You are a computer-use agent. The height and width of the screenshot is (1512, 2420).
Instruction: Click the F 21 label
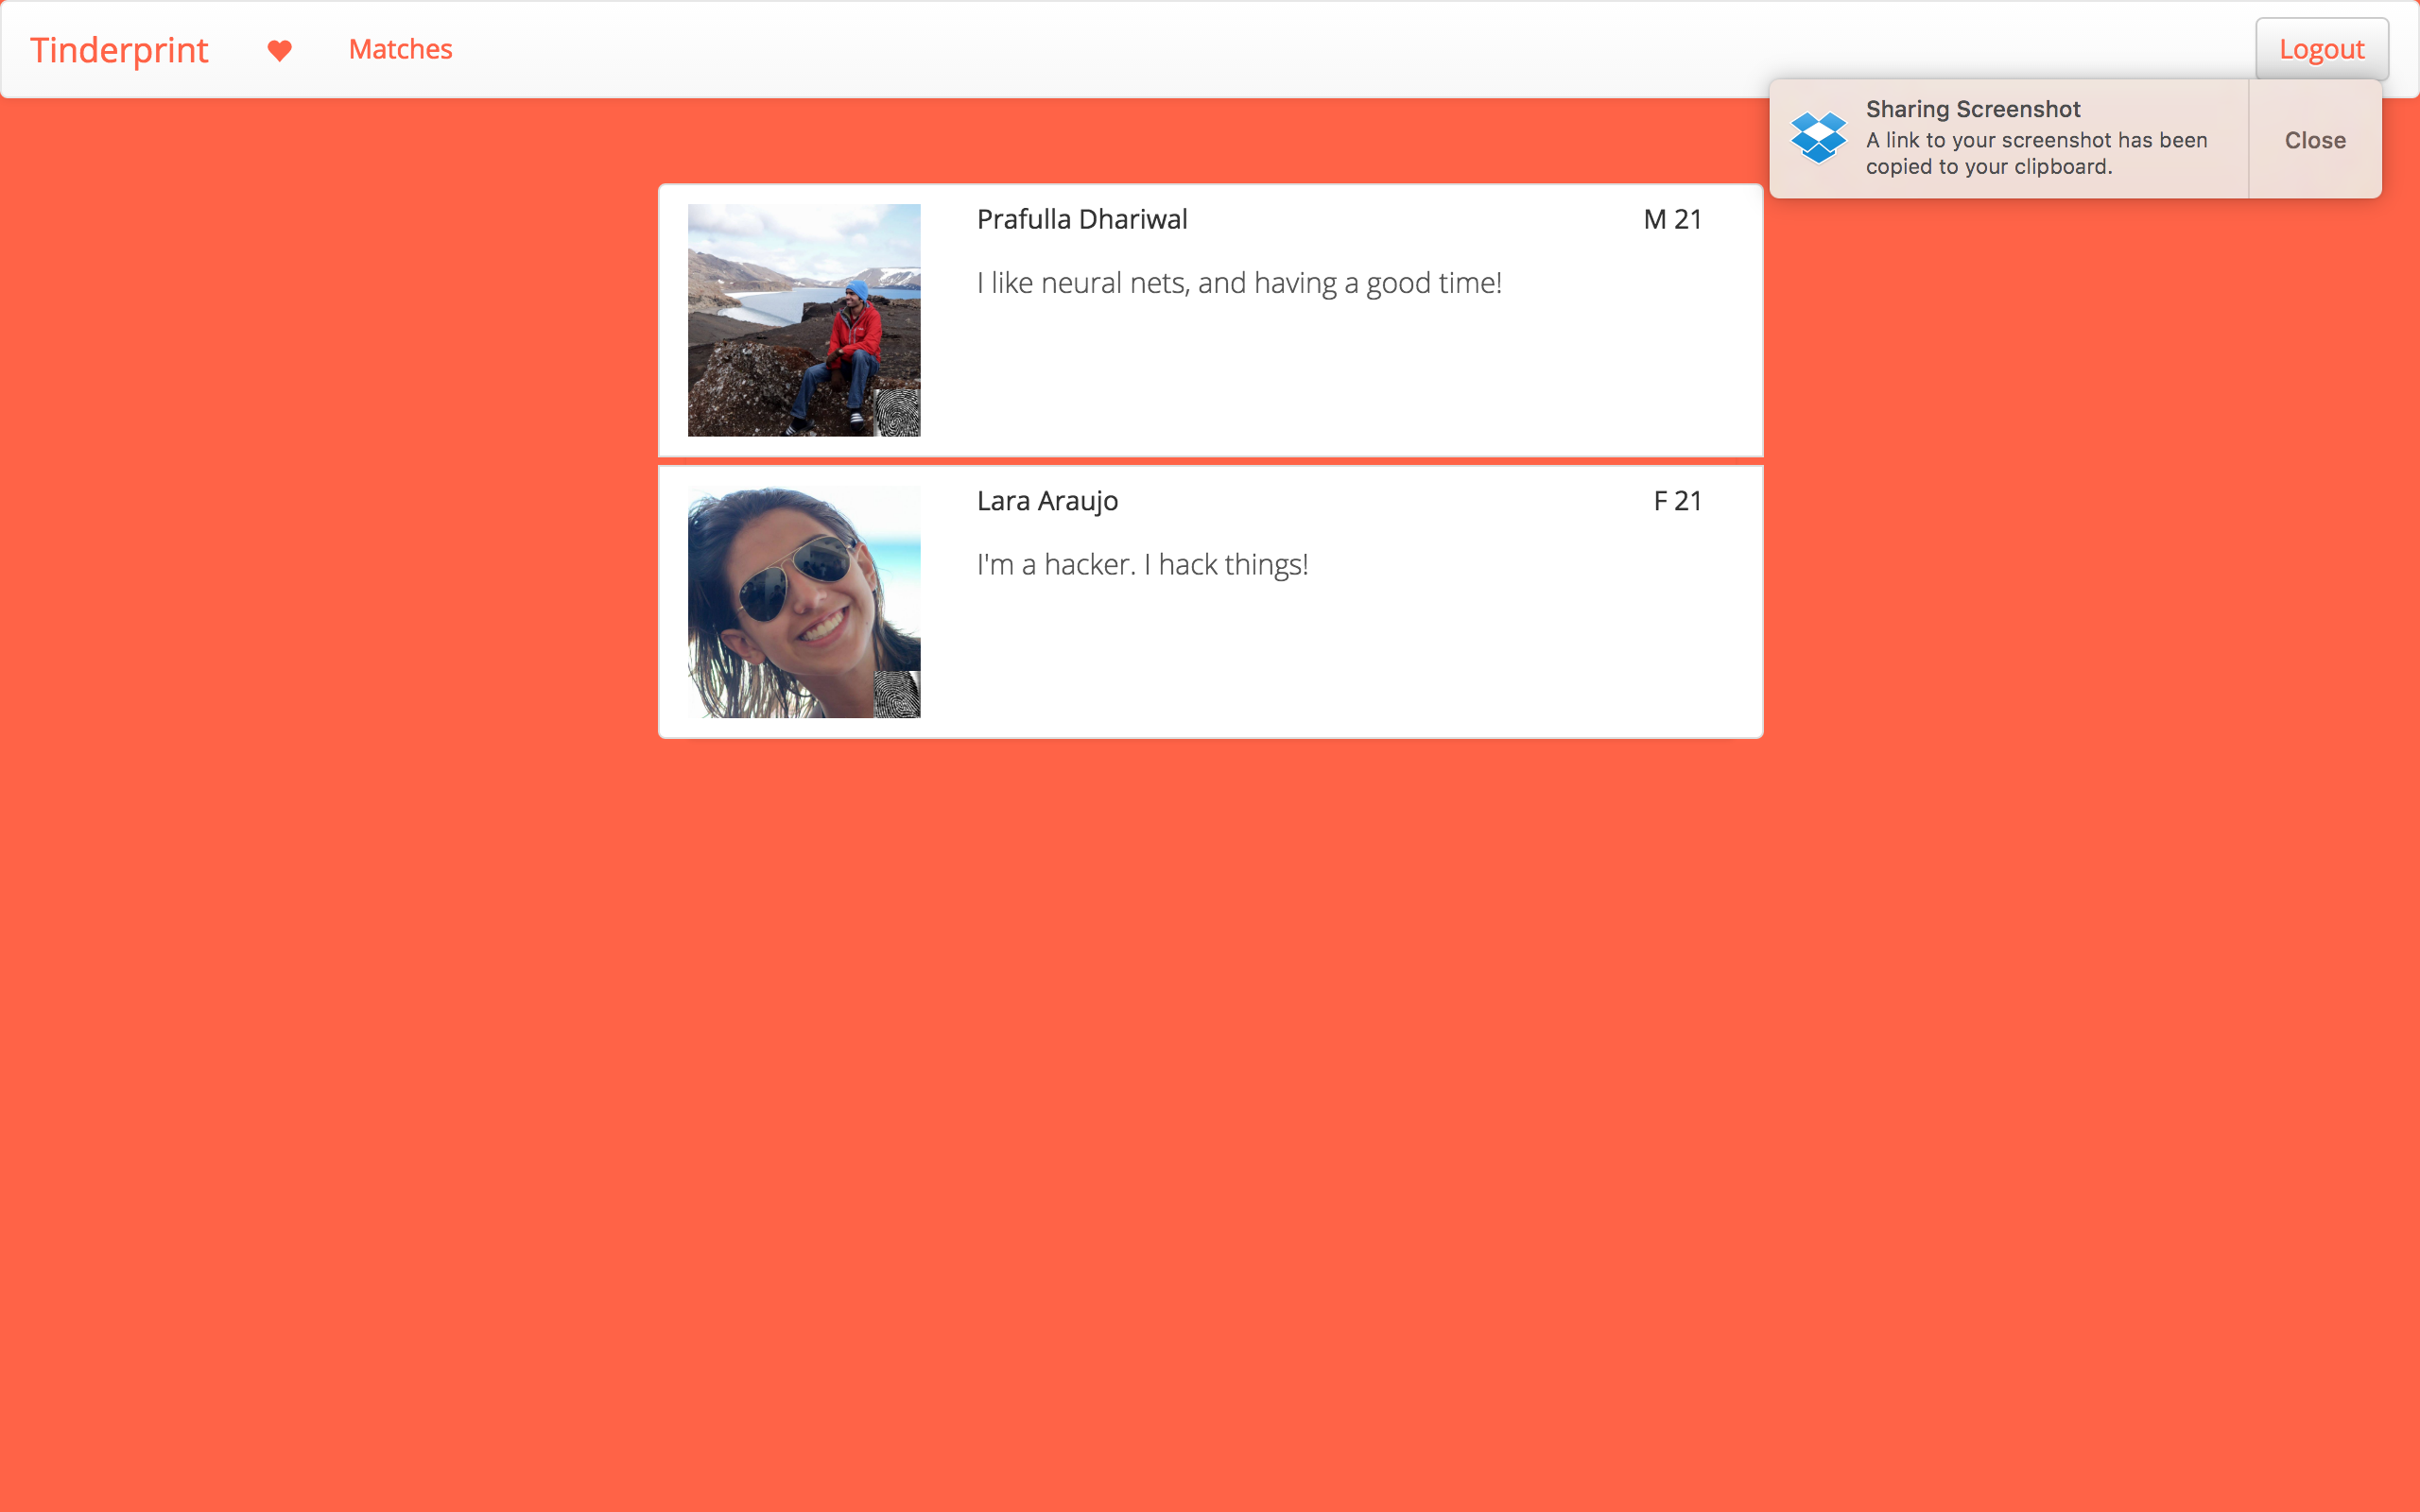click(1677, 501)
